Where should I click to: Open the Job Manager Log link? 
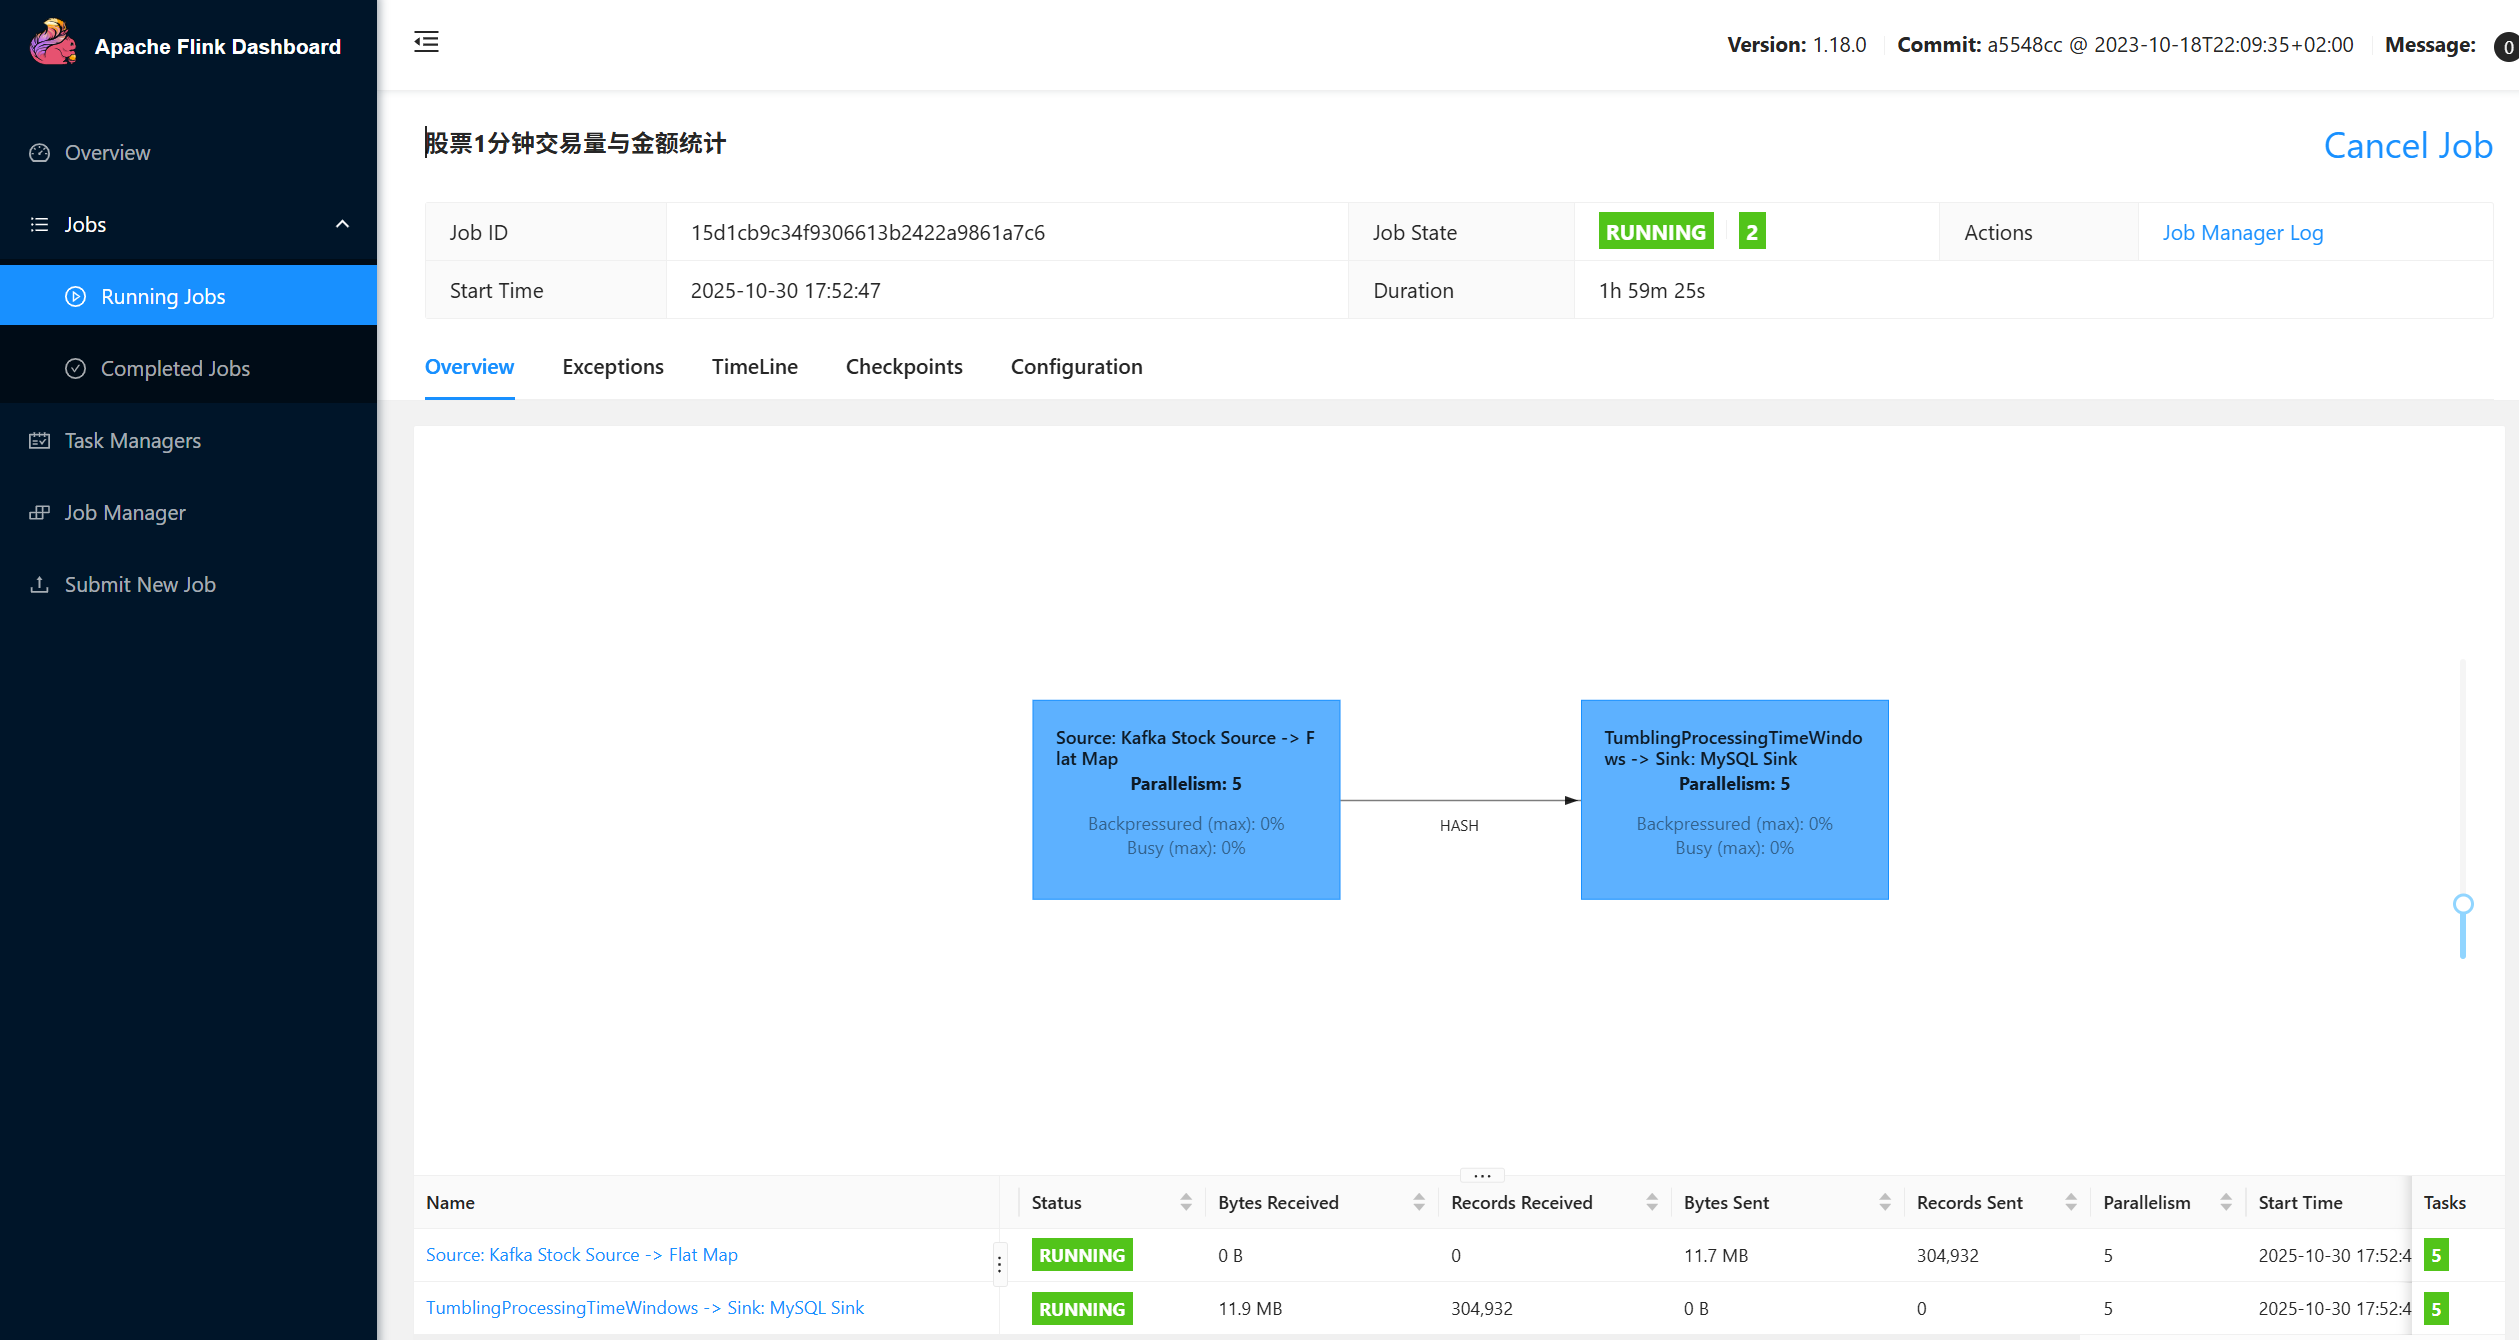tap(2242, 233)
